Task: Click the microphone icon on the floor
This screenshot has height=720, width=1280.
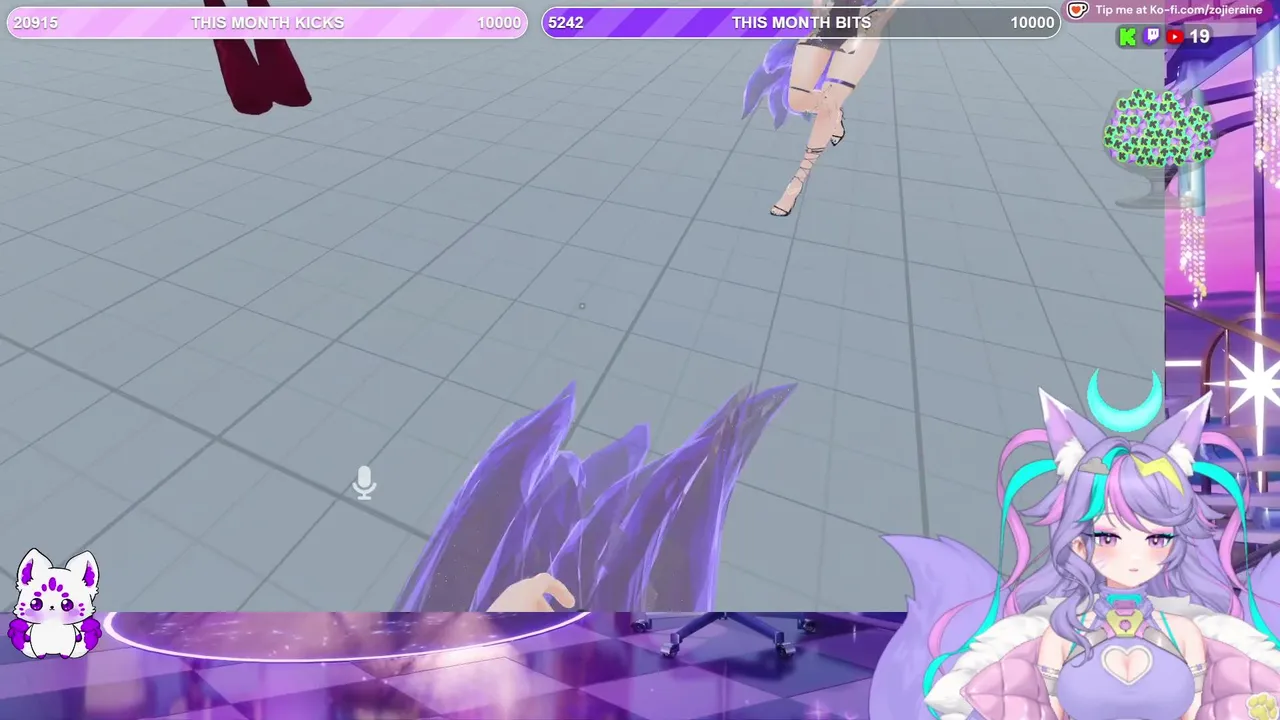Action: pyautogui.click(x=364, y=484)
